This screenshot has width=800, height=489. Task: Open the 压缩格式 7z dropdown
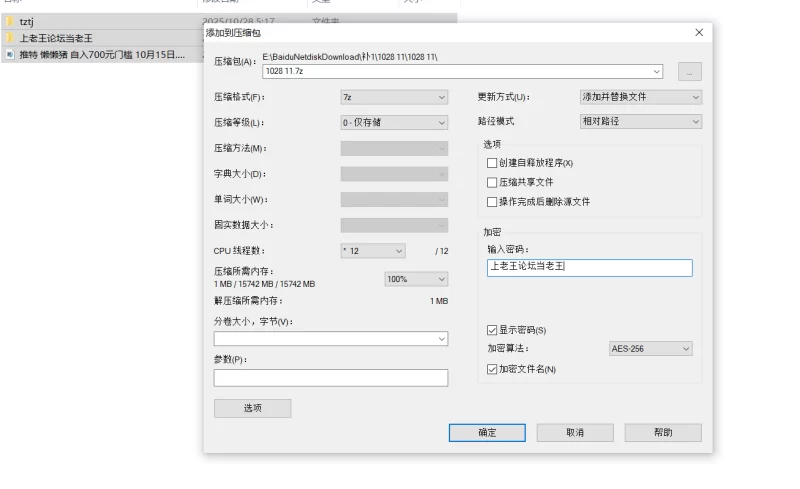pyautogui.click(x=394, y=97)
